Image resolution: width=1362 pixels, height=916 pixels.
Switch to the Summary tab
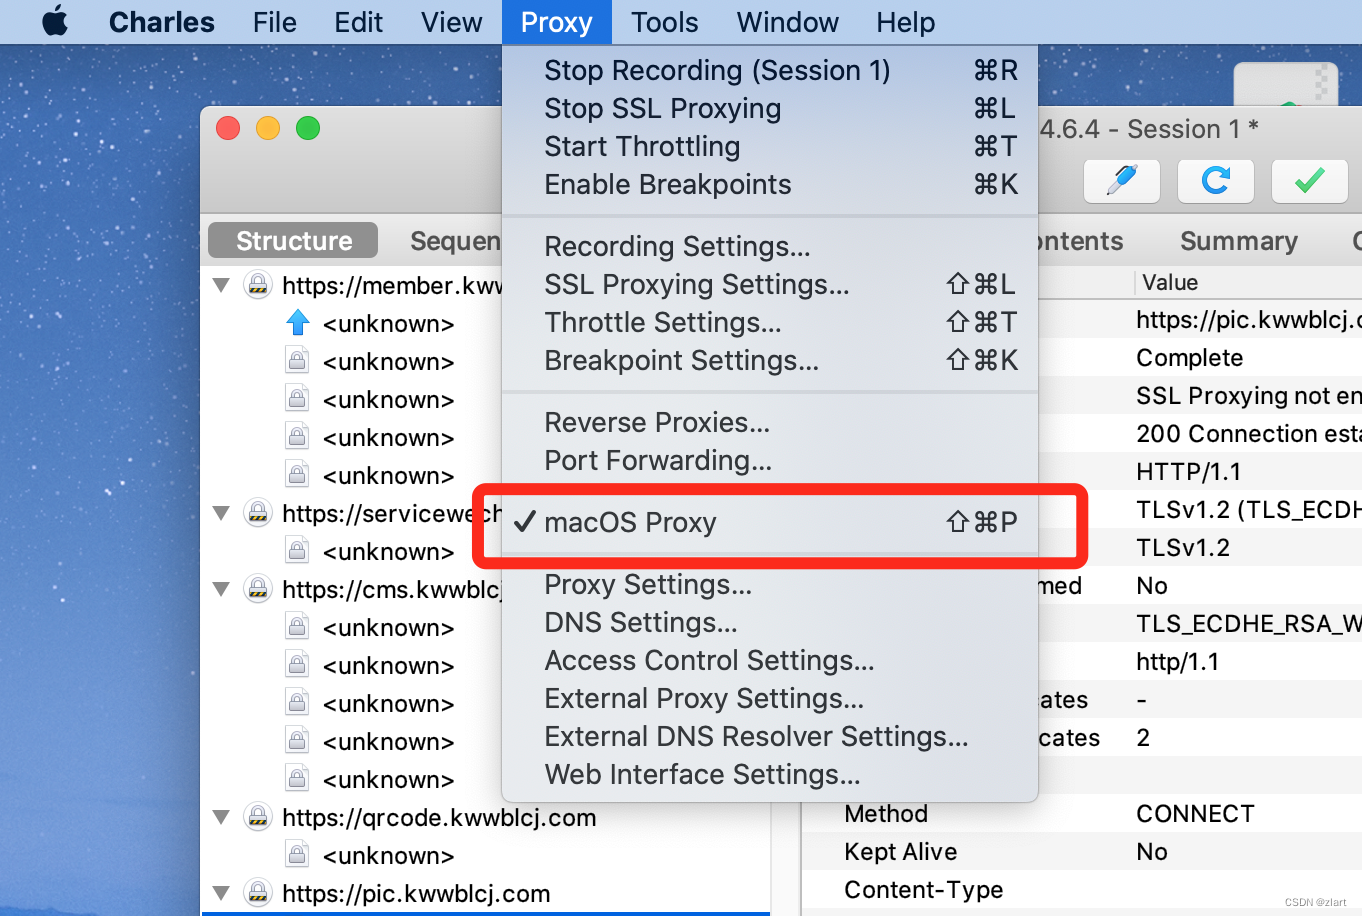click(1238, 241)
